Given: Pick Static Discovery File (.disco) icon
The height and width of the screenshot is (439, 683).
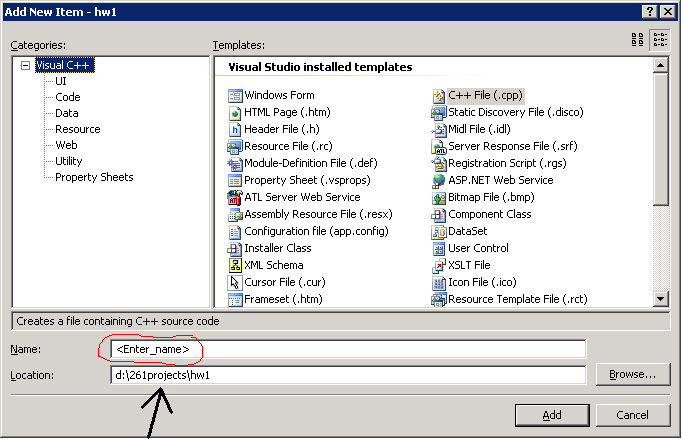Looking at the screenshot, I should 439,112.
